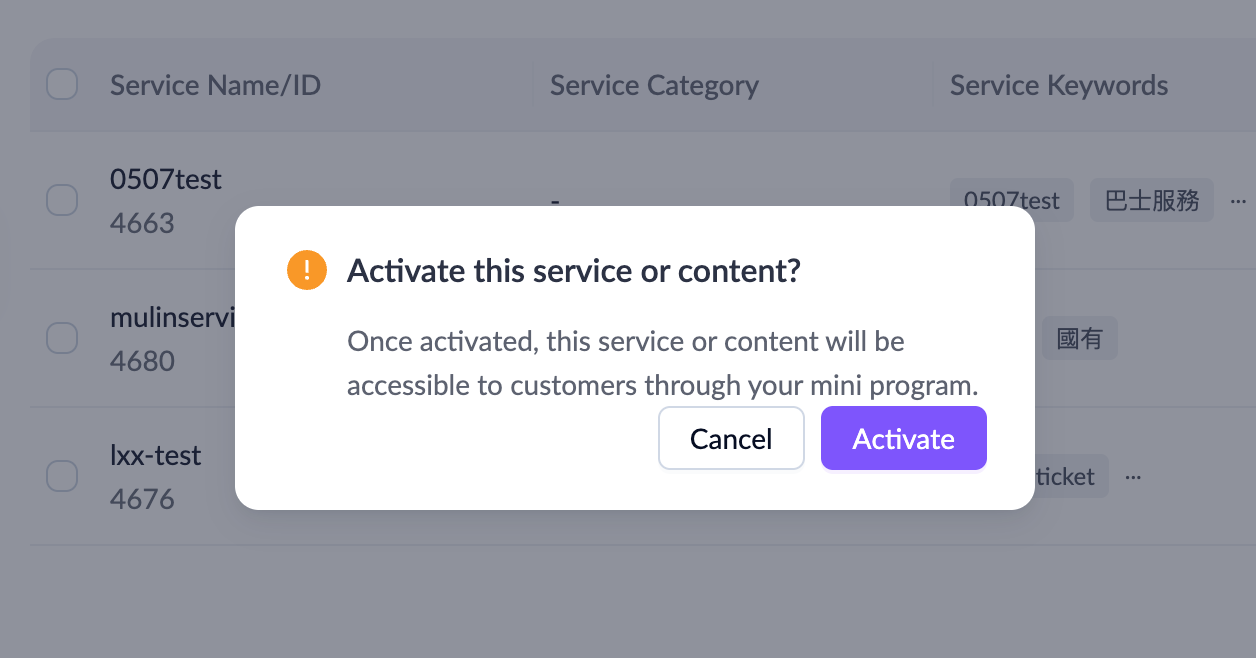Click the Service Keywords column header
Screen dimensions: 1256x658
pos(1058,85)
